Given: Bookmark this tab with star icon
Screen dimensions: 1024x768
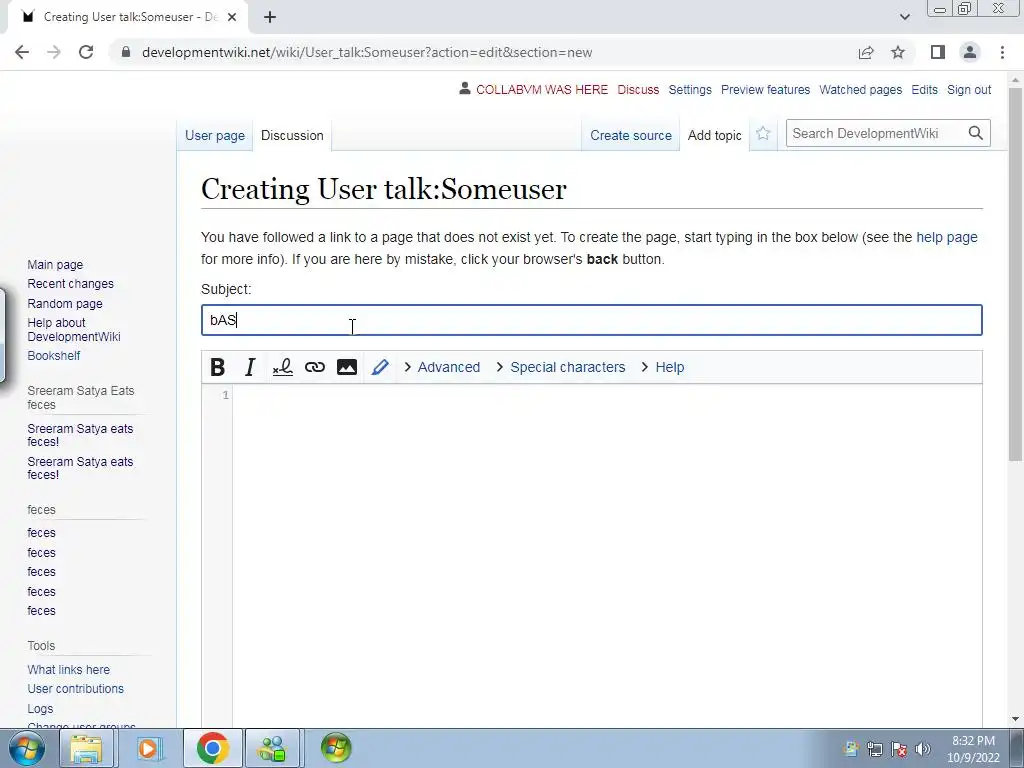Looking at the screenshot, I should tap(898, 52).
